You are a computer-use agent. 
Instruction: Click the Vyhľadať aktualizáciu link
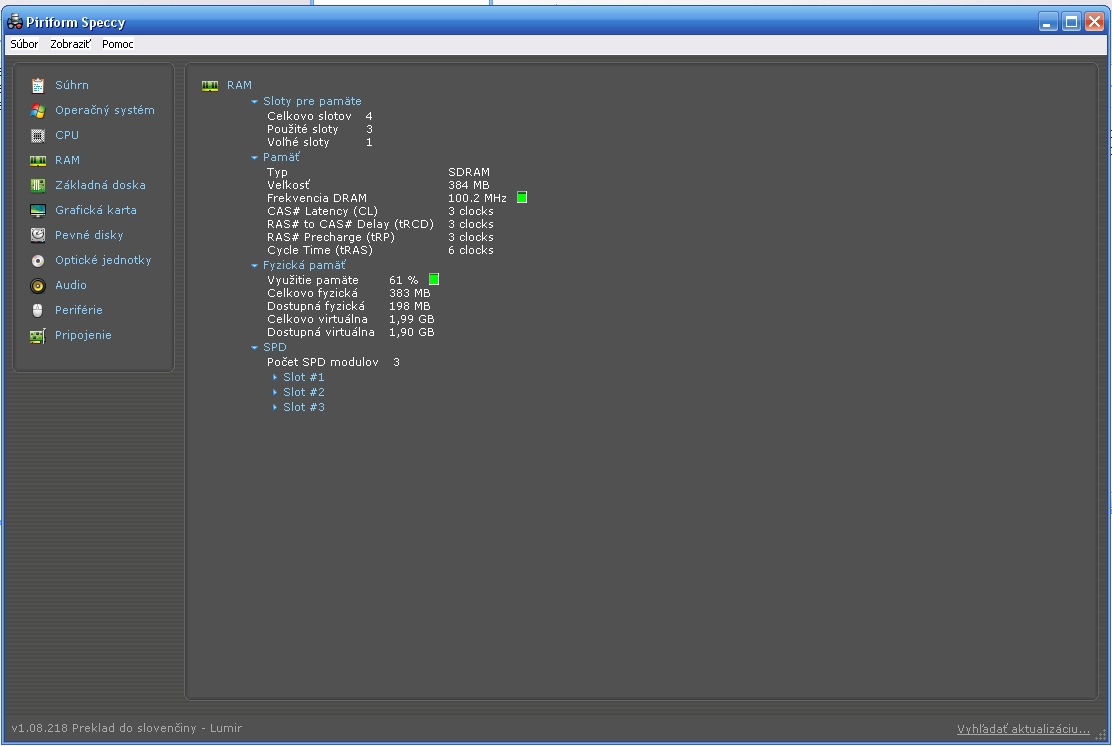click(1023, 729)
